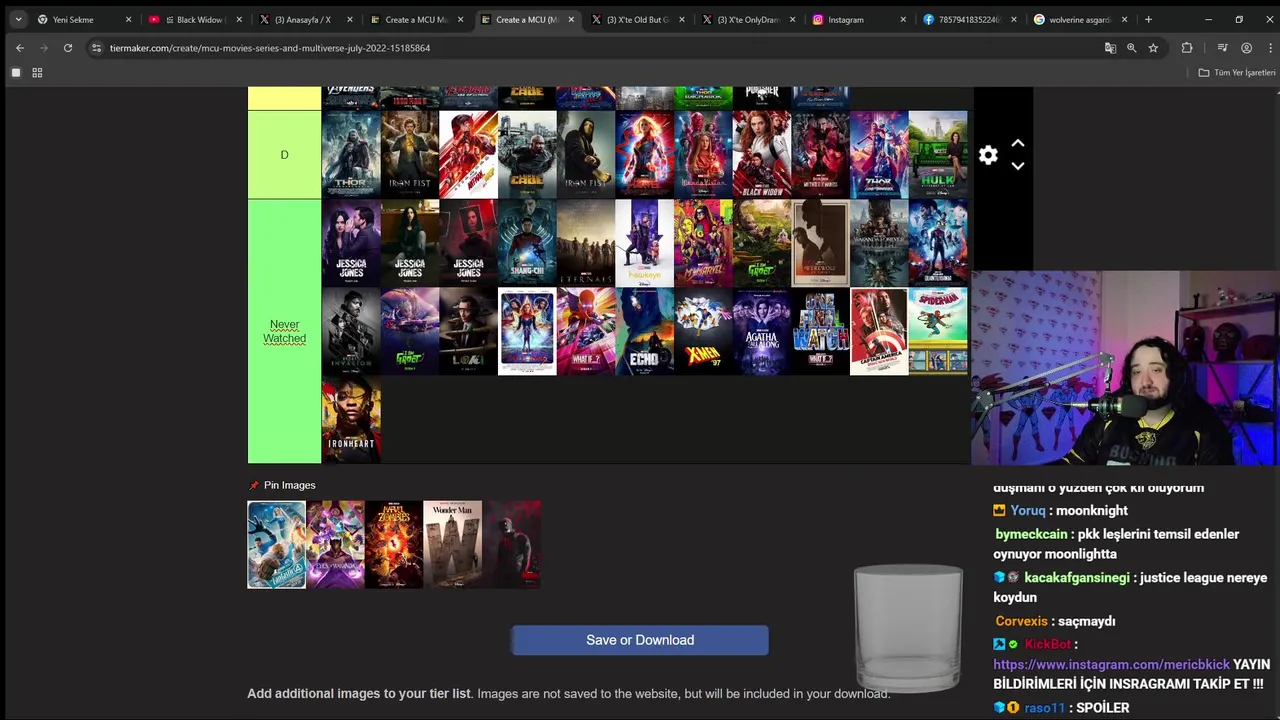Close the wolverine asgard tab
The width and height of the screenshot is (1280, 720).
(x=1124, y=19)
